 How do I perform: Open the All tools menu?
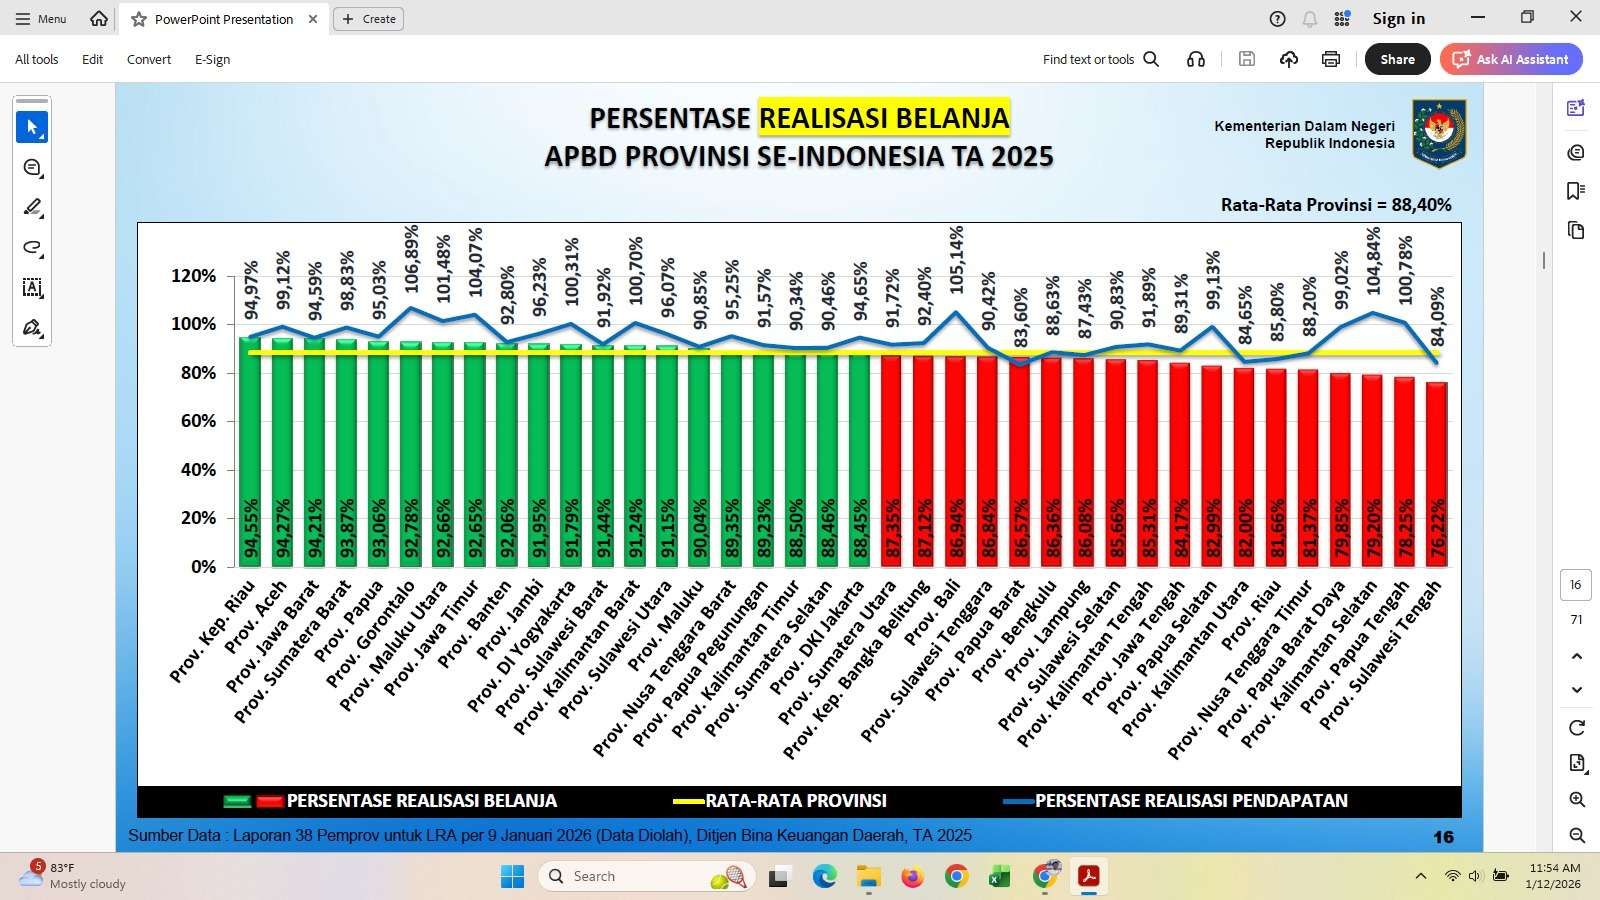pyautogui.click(x=37, y=59)
